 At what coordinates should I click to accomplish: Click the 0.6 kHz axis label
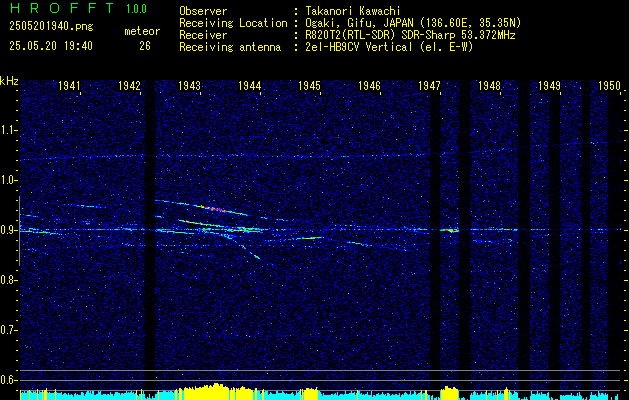[x=9, y=380]
